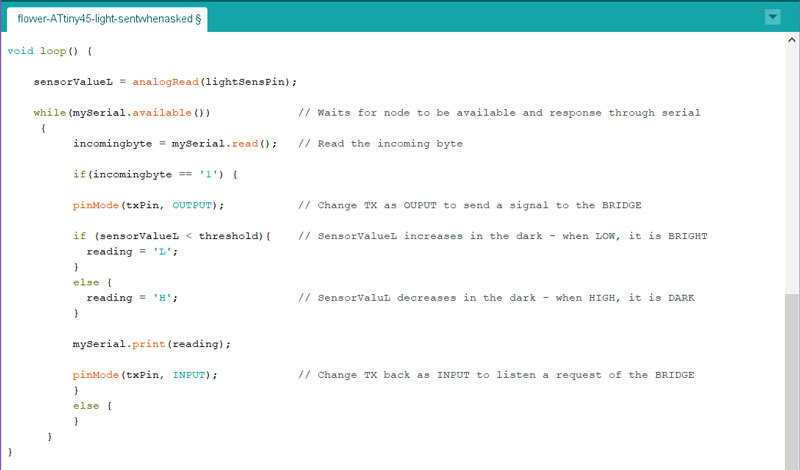Screen dimensions: 800x470
Task: Open the tab menu dropdown arrow
Action: tap(772, 17)
